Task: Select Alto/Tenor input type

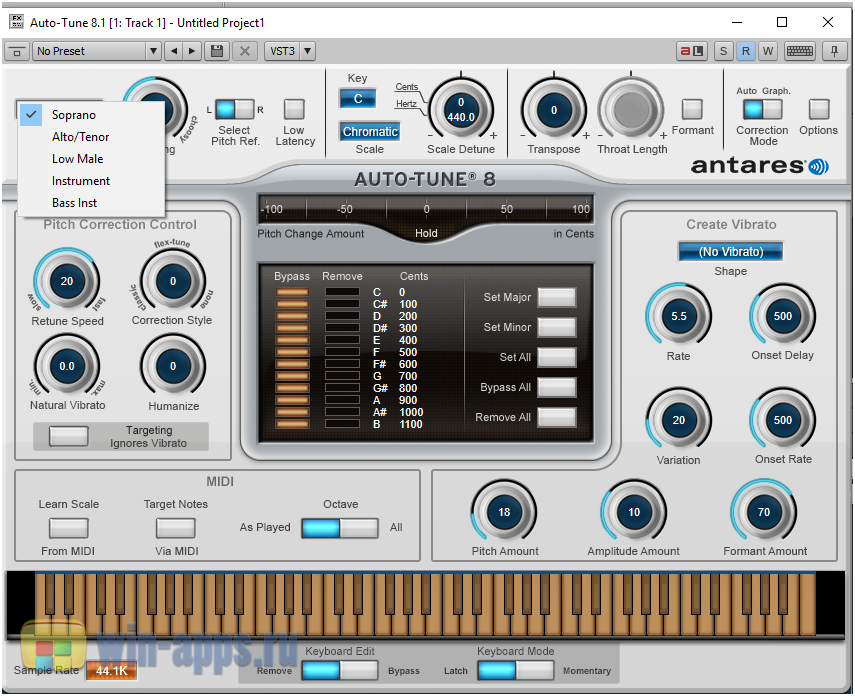Action: coord(91,137)
